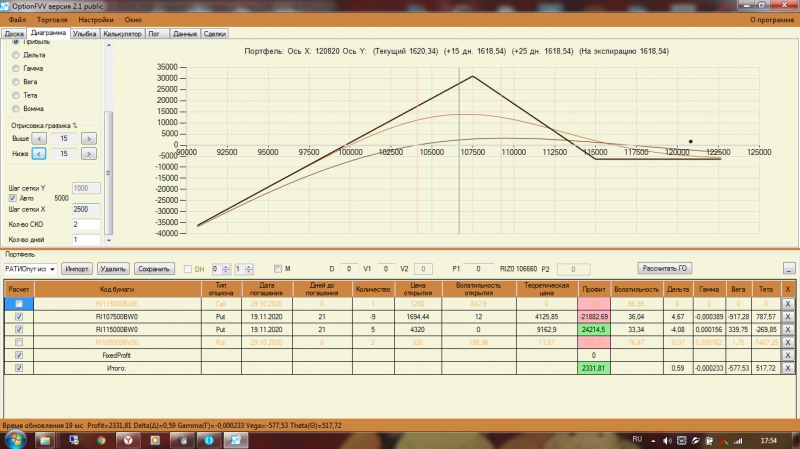Open the РАТИОпут portfolio dropdown

30,269
